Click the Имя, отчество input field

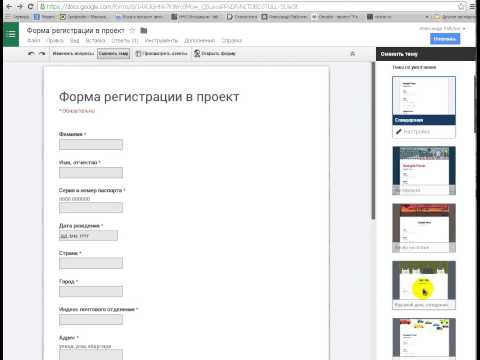[91, 173]
